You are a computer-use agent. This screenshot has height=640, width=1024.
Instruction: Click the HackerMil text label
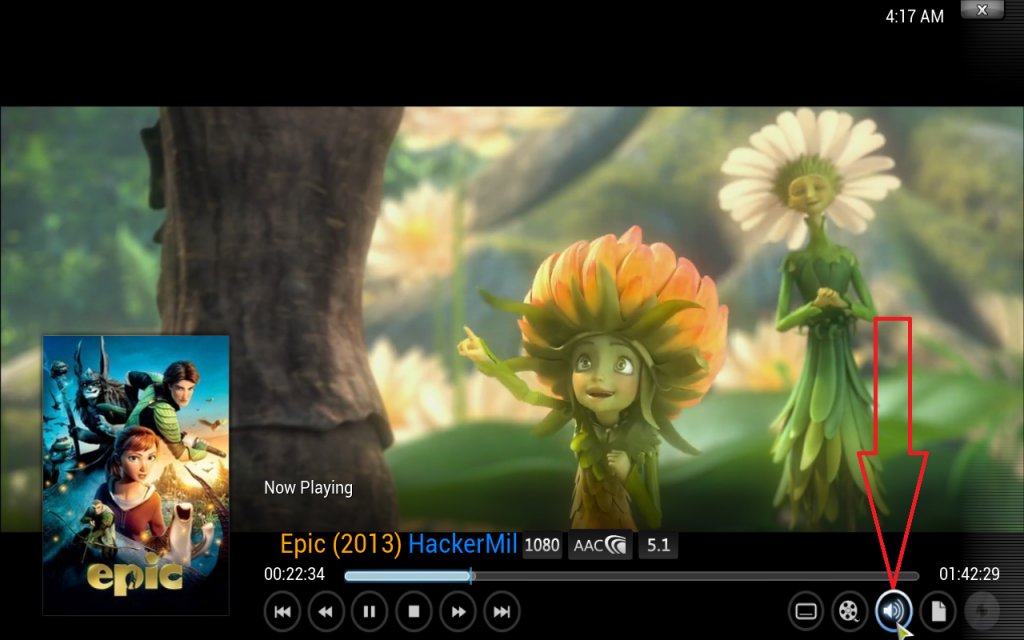(462, 544)
